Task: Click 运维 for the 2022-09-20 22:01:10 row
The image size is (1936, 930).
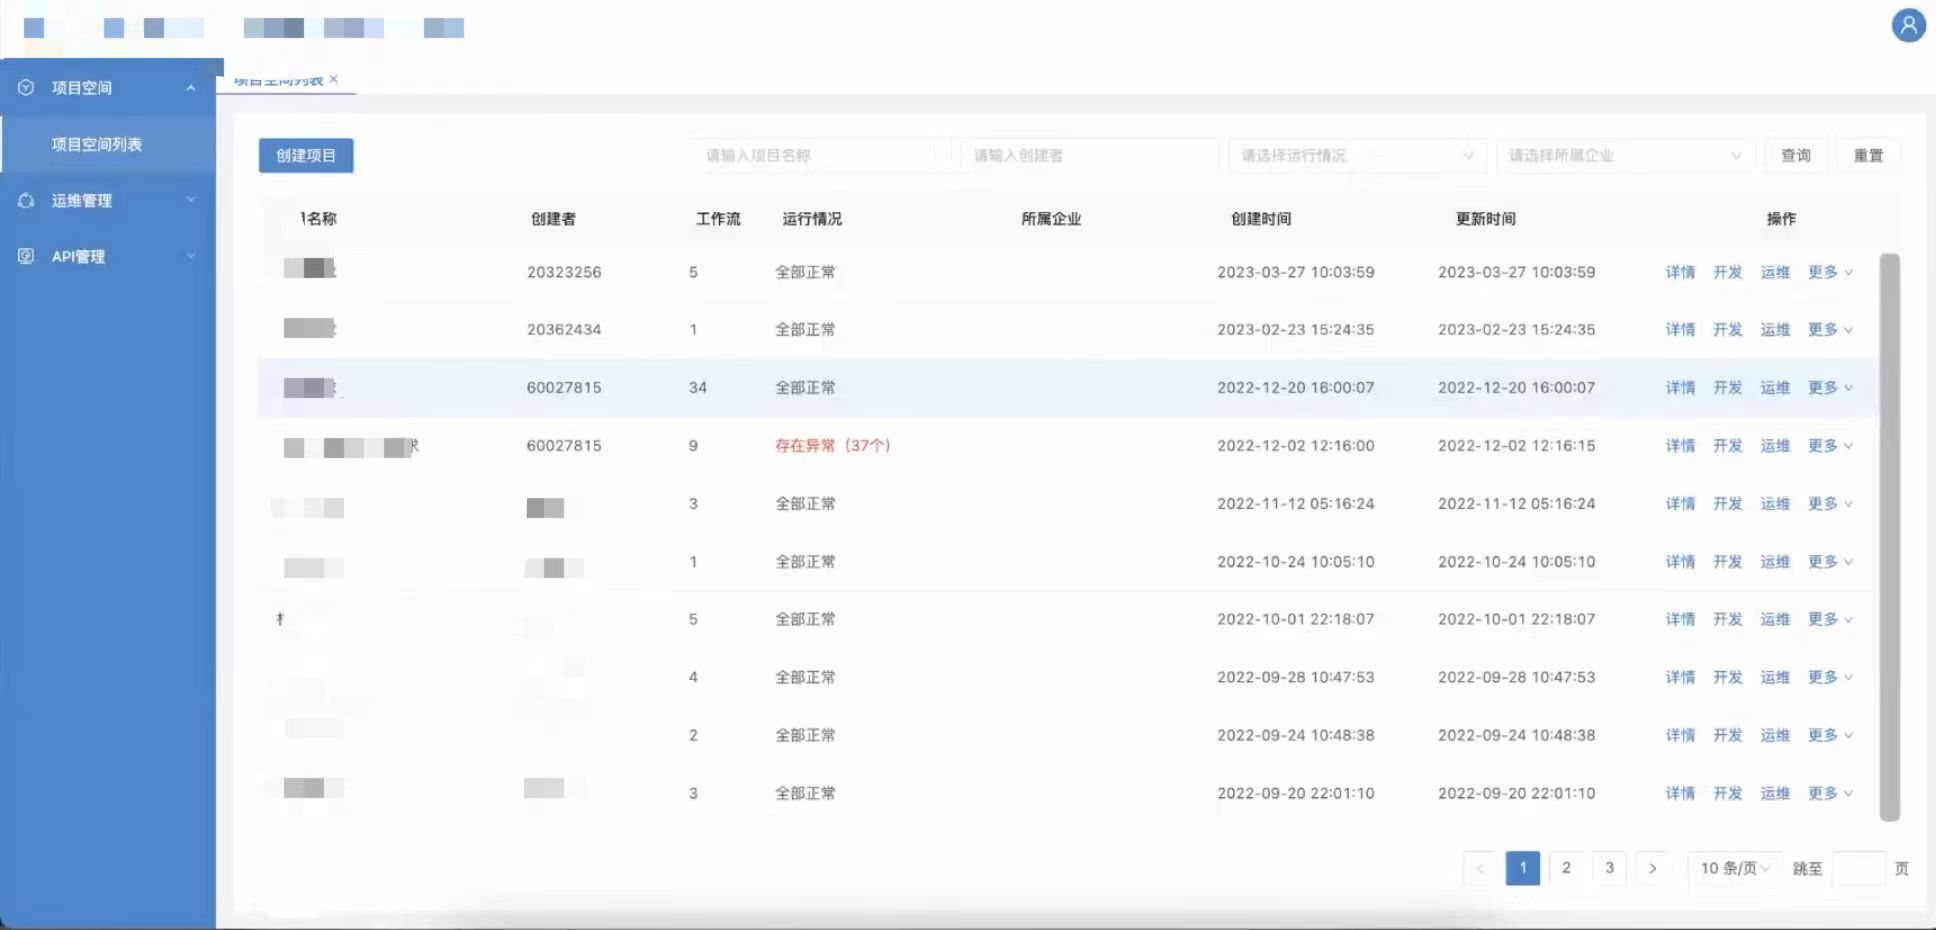Action: click(1775, 793)
